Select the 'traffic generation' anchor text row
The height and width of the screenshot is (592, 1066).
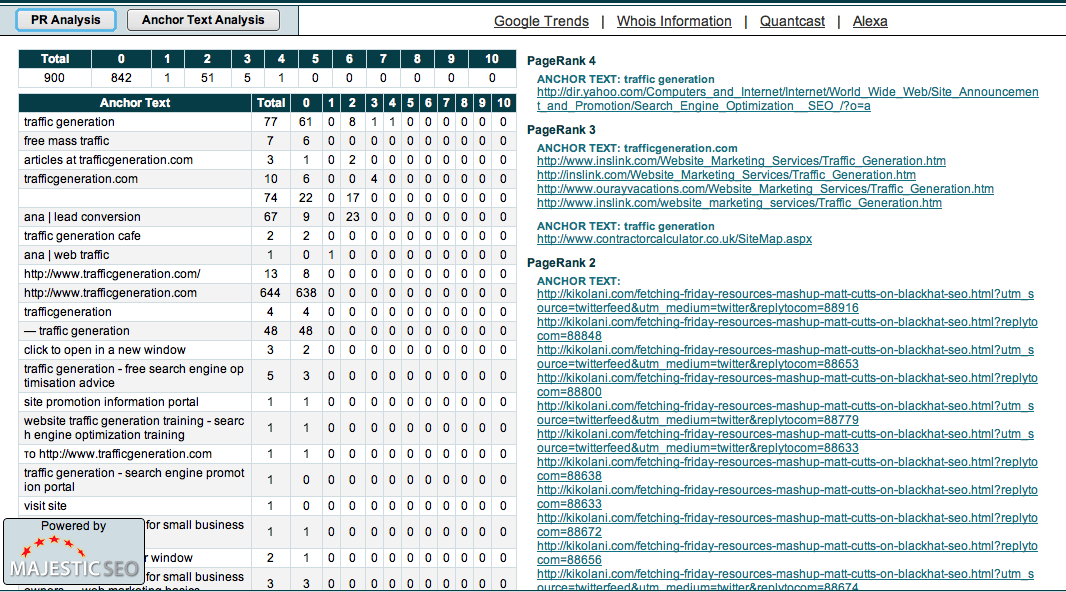69,122
